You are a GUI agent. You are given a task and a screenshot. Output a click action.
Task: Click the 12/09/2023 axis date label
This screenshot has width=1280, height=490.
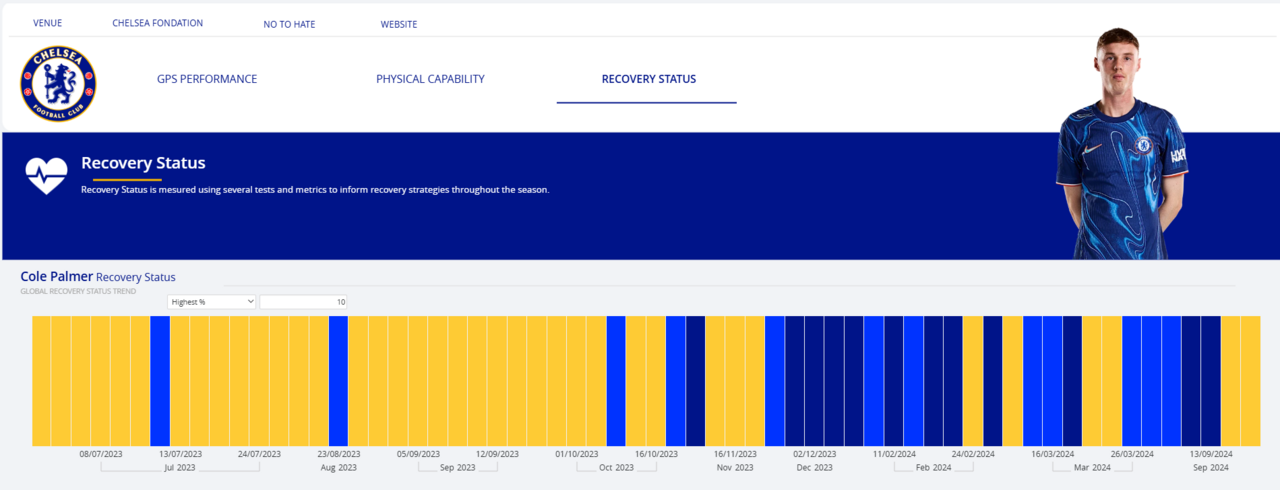click(x=497, y=454)
